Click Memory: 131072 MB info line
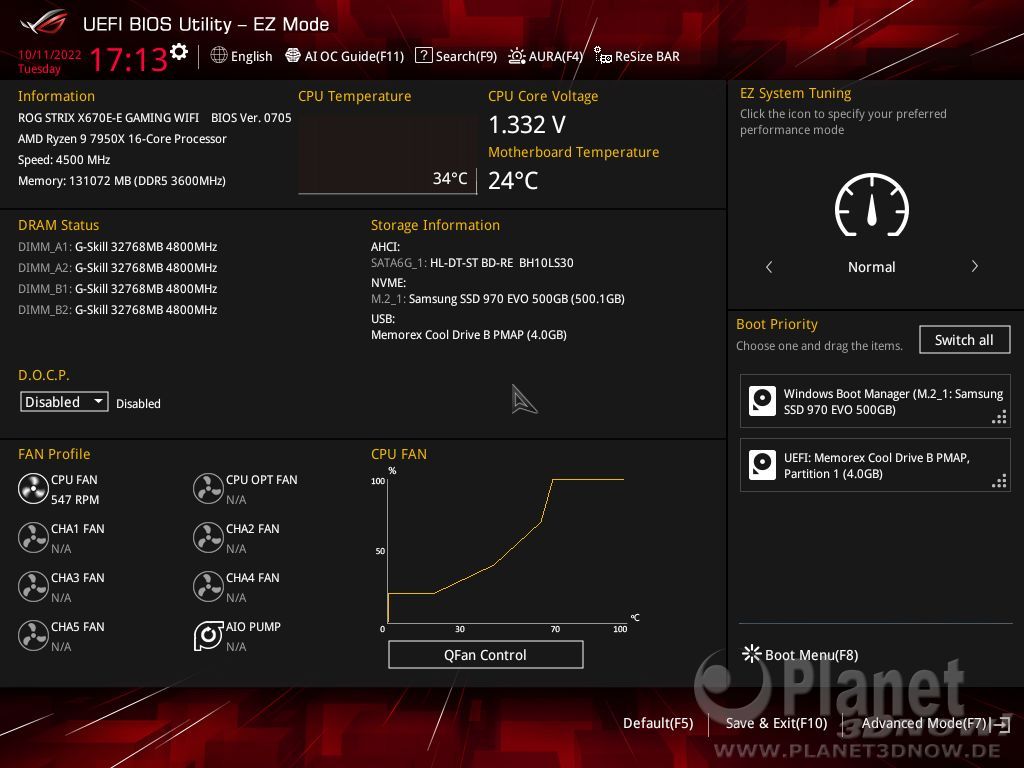The image size is (1024, 768). 121,181
